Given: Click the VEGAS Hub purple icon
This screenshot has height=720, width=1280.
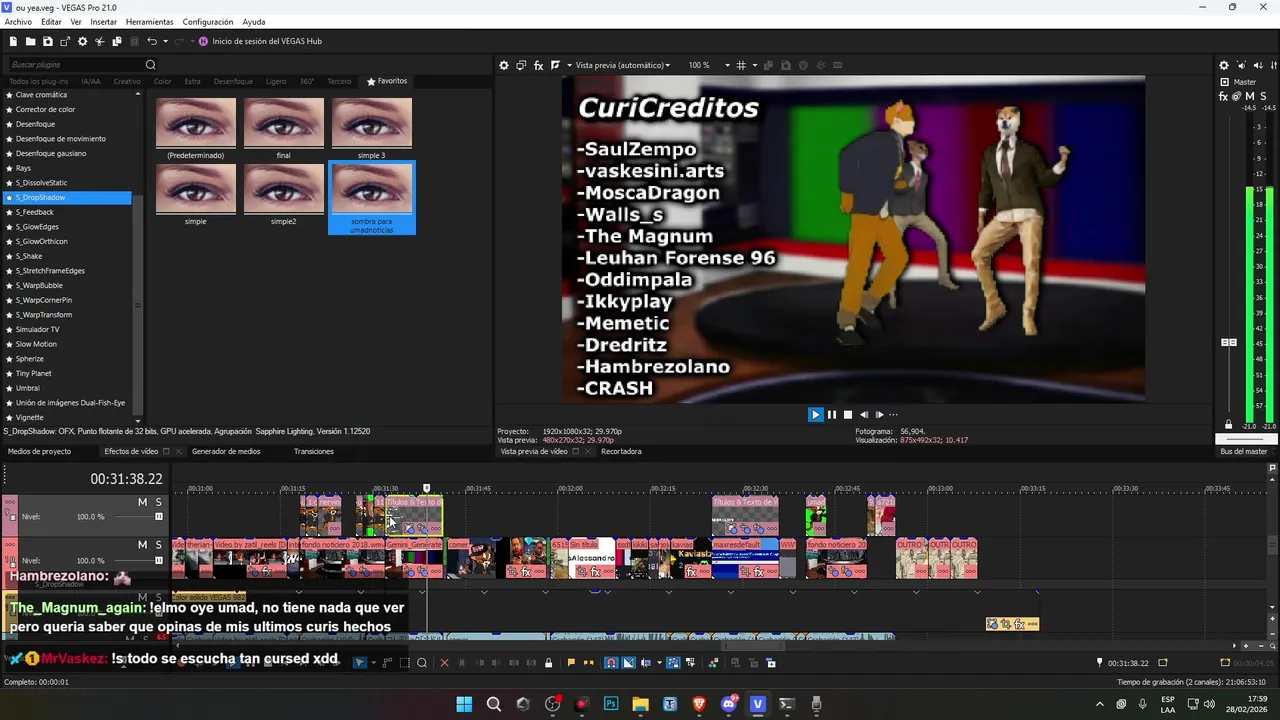Looking at the screenshot, I should [203, 41].
